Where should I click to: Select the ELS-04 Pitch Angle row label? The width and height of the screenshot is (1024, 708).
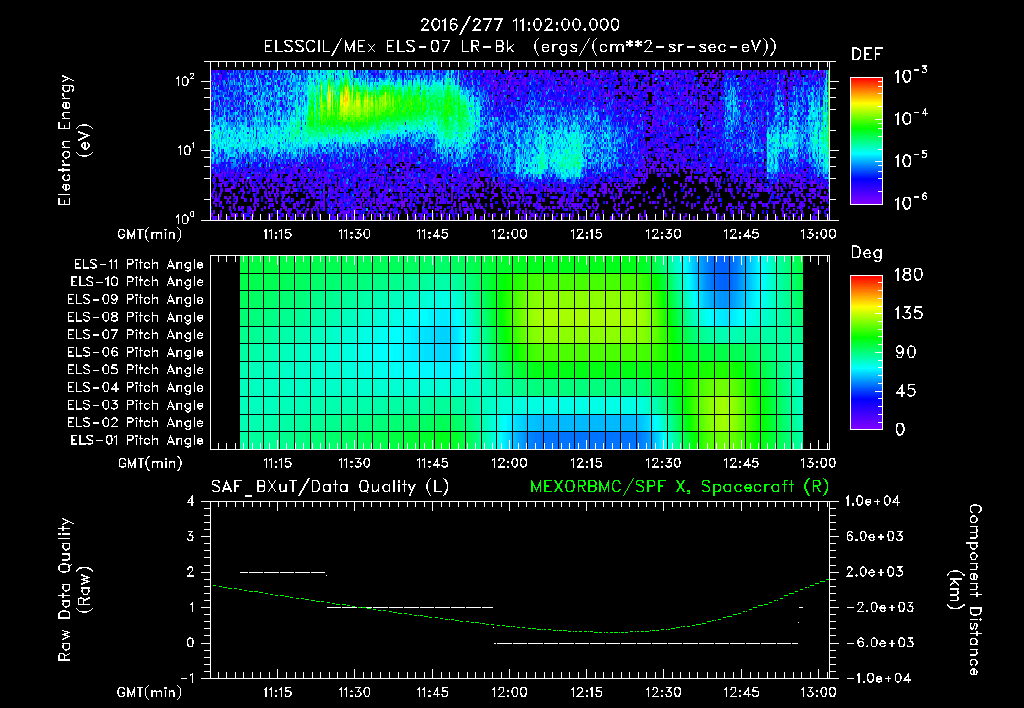(x=135, y=387)
